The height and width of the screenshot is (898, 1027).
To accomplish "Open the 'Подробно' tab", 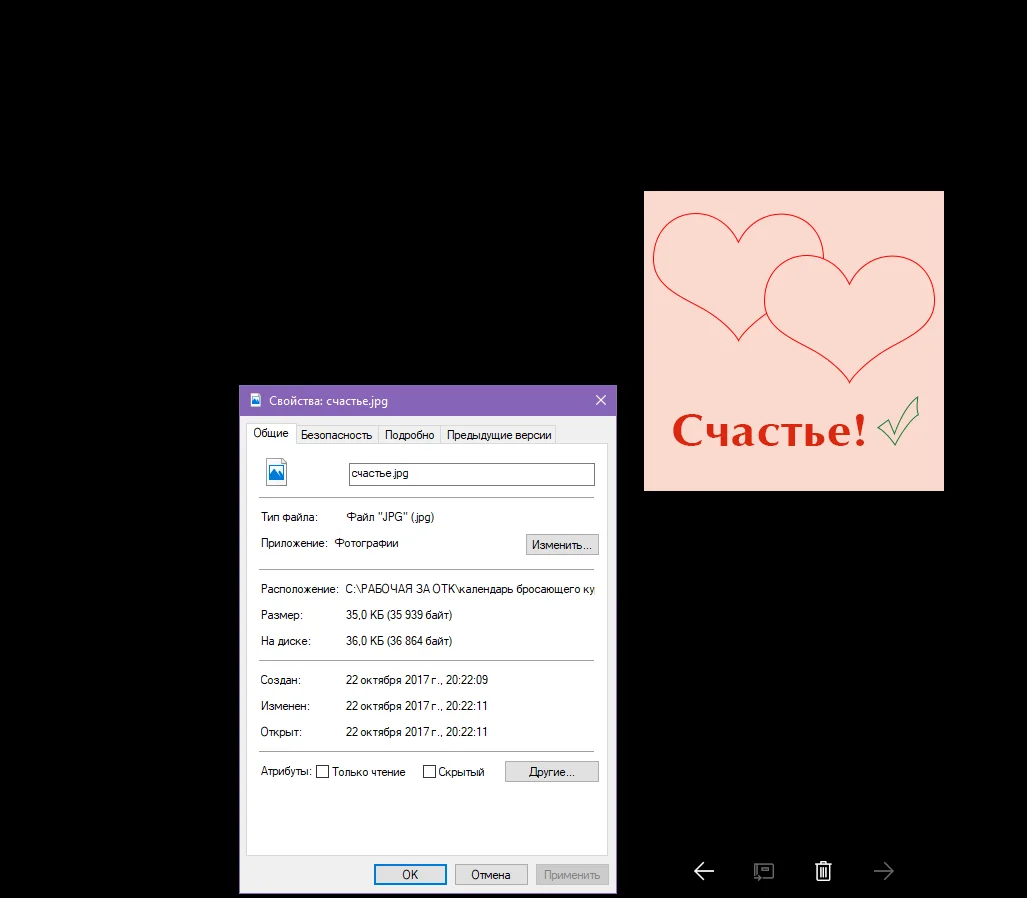I will [x=410, y=434].
